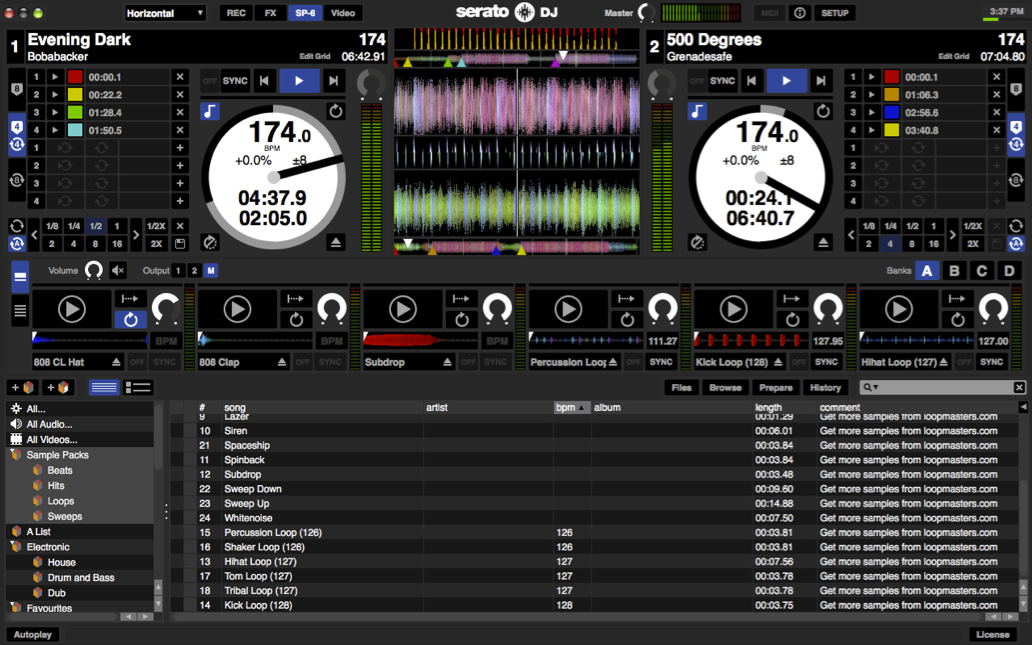The image size is (1032, 645).
Task: Eject sample from Subdrop slot
Action: (448, 362)
